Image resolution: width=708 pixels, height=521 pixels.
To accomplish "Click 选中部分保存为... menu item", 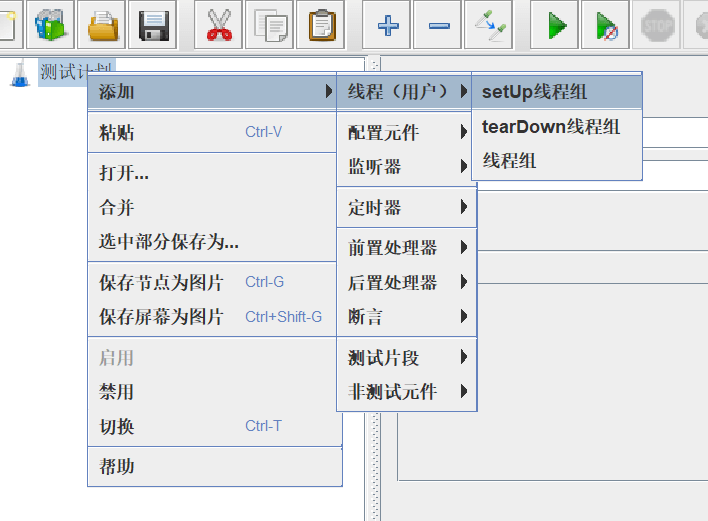I will coord(212,242).
